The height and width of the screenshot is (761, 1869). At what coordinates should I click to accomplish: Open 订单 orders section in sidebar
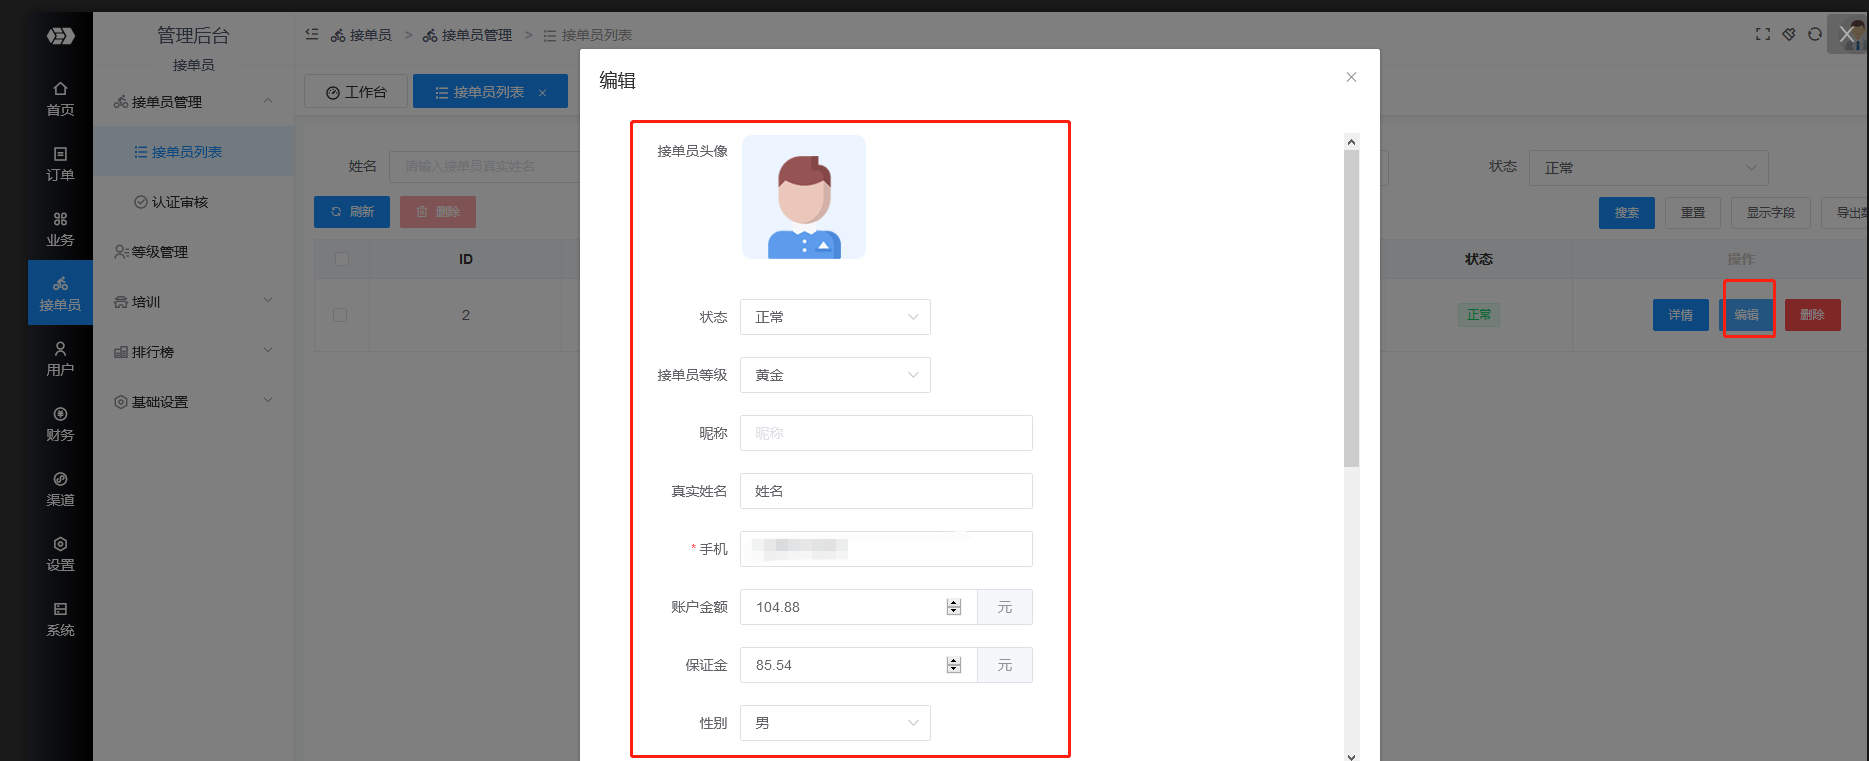60,164
